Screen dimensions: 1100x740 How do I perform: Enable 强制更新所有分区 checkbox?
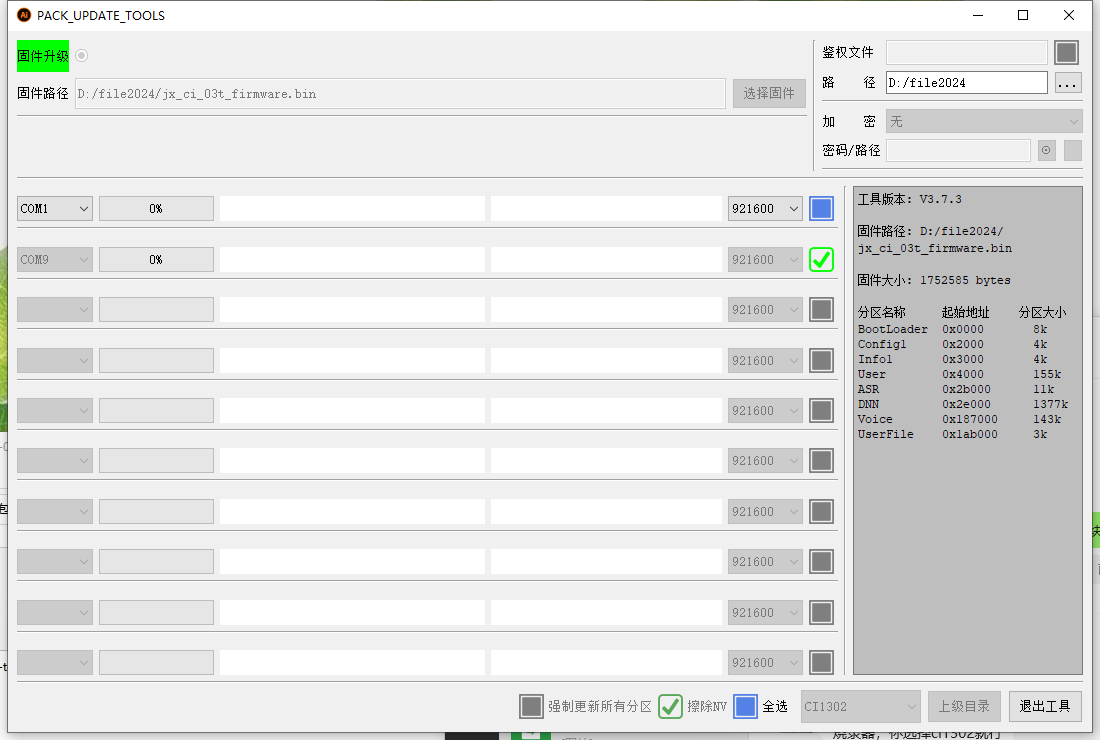531,706
